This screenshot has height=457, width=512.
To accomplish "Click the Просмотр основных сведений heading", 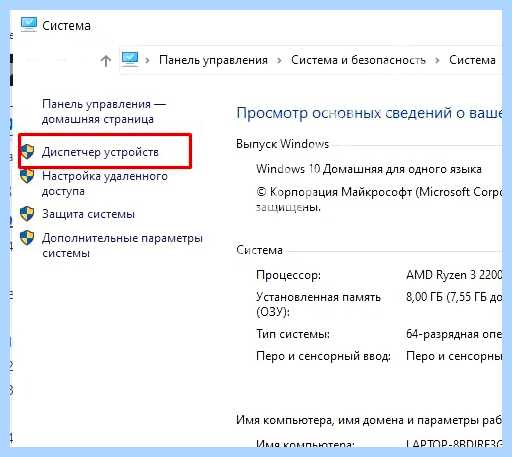I will (x=369, y=113).
